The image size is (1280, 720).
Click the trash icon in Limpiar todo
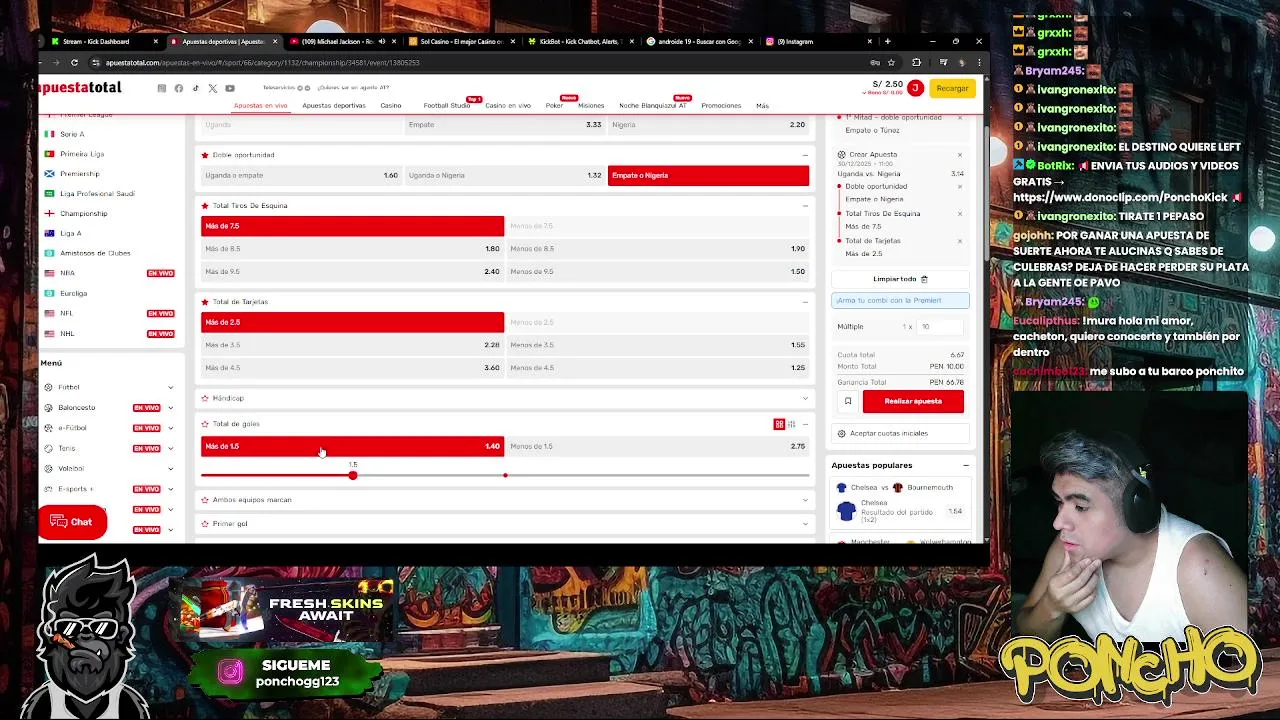pyautogui.click(x=924, y=279)
